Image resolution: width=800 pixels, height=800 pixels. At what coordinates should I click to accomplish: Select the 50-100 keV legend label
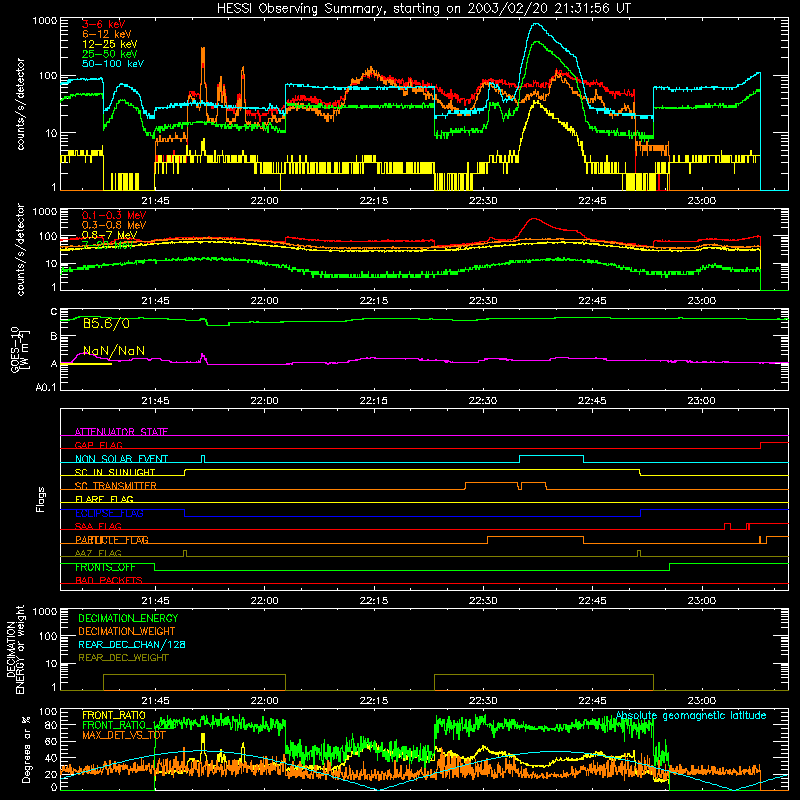click(x=113, y=64)
